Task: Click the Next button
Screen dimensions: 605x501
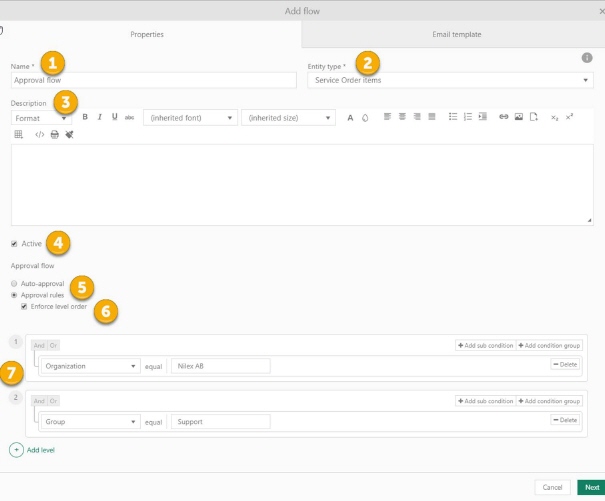Action: click(x=591, y=487)
